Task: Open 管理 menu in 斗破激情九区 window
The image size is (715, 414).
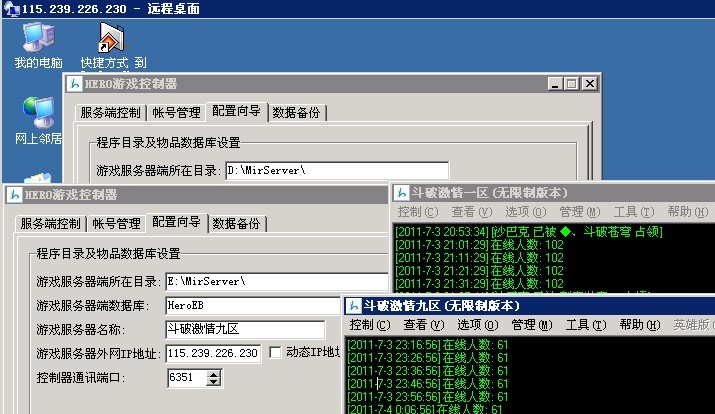Action: (x=531, y=325)
